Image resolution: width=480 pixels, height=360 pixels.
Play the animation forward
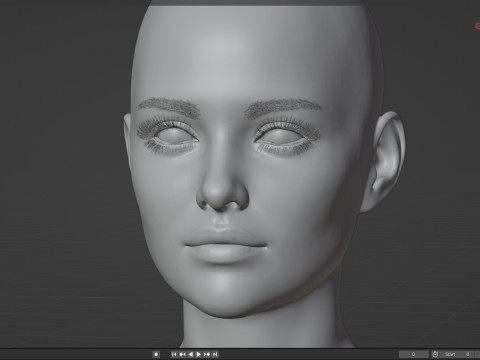click(199, 354)
